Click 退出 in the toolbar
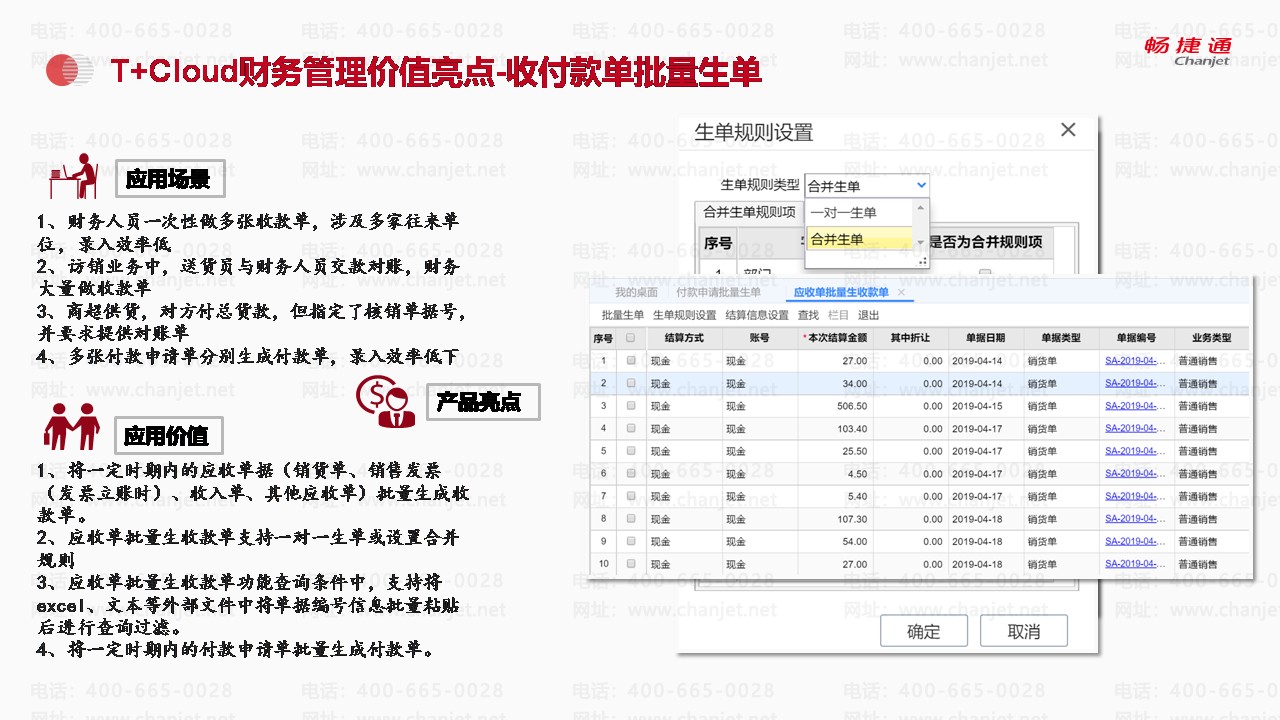 [869, 315]
